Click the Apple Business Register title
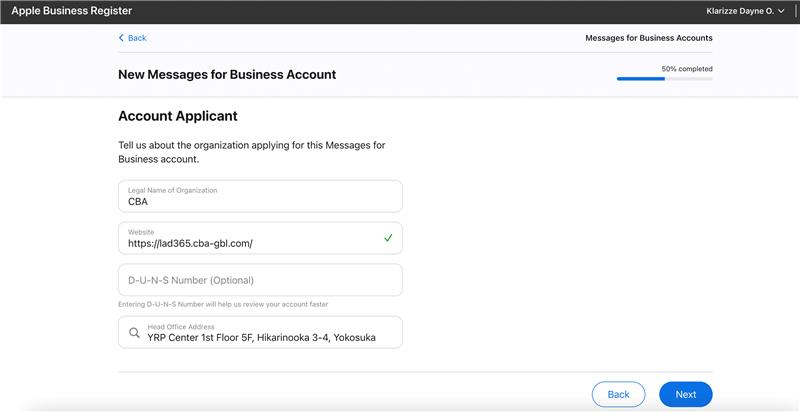Image resolution: width=800 pixels, height=412 pixels. (71, 11)
